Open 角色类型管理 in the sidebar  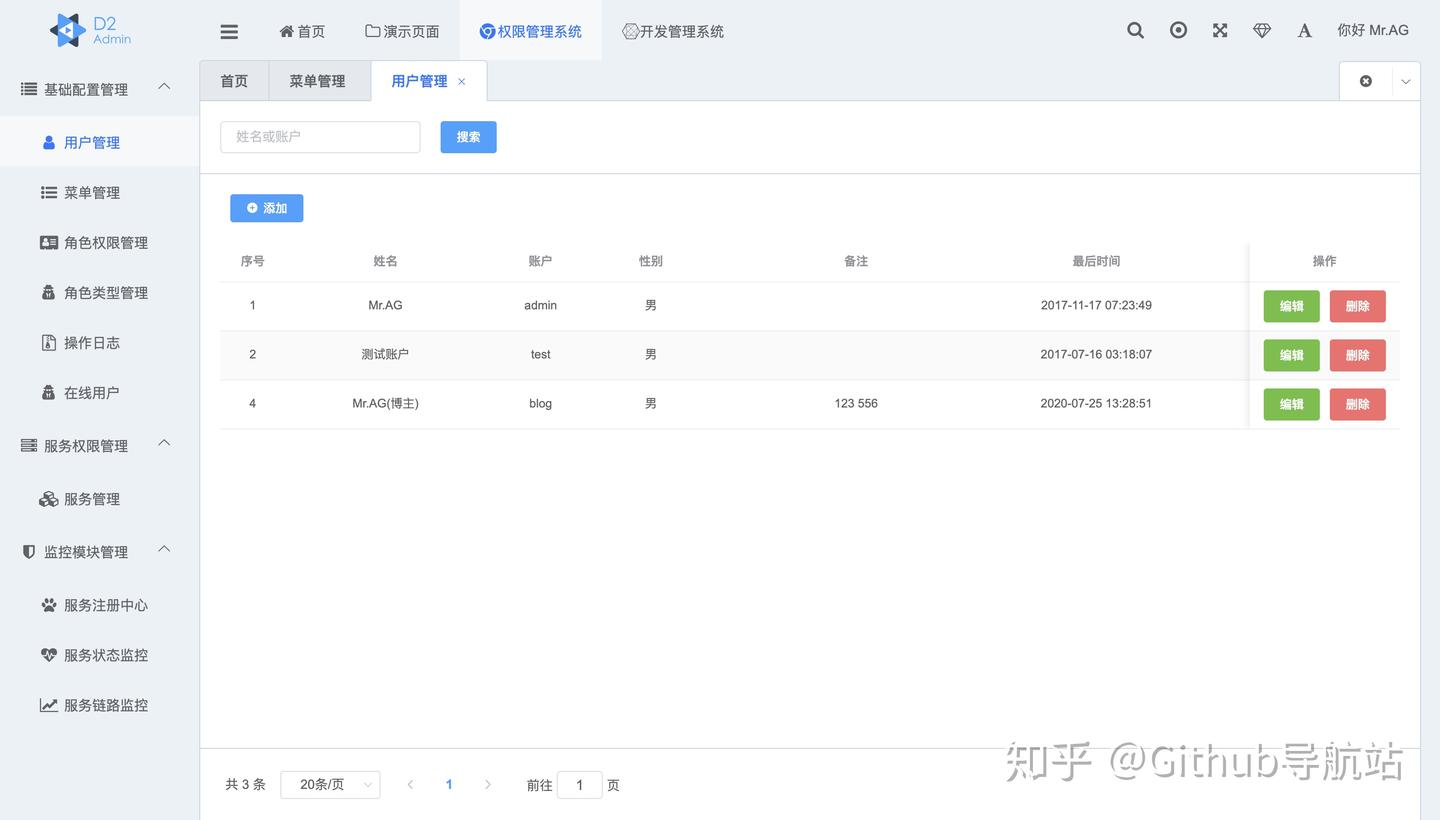pos(100,292)
